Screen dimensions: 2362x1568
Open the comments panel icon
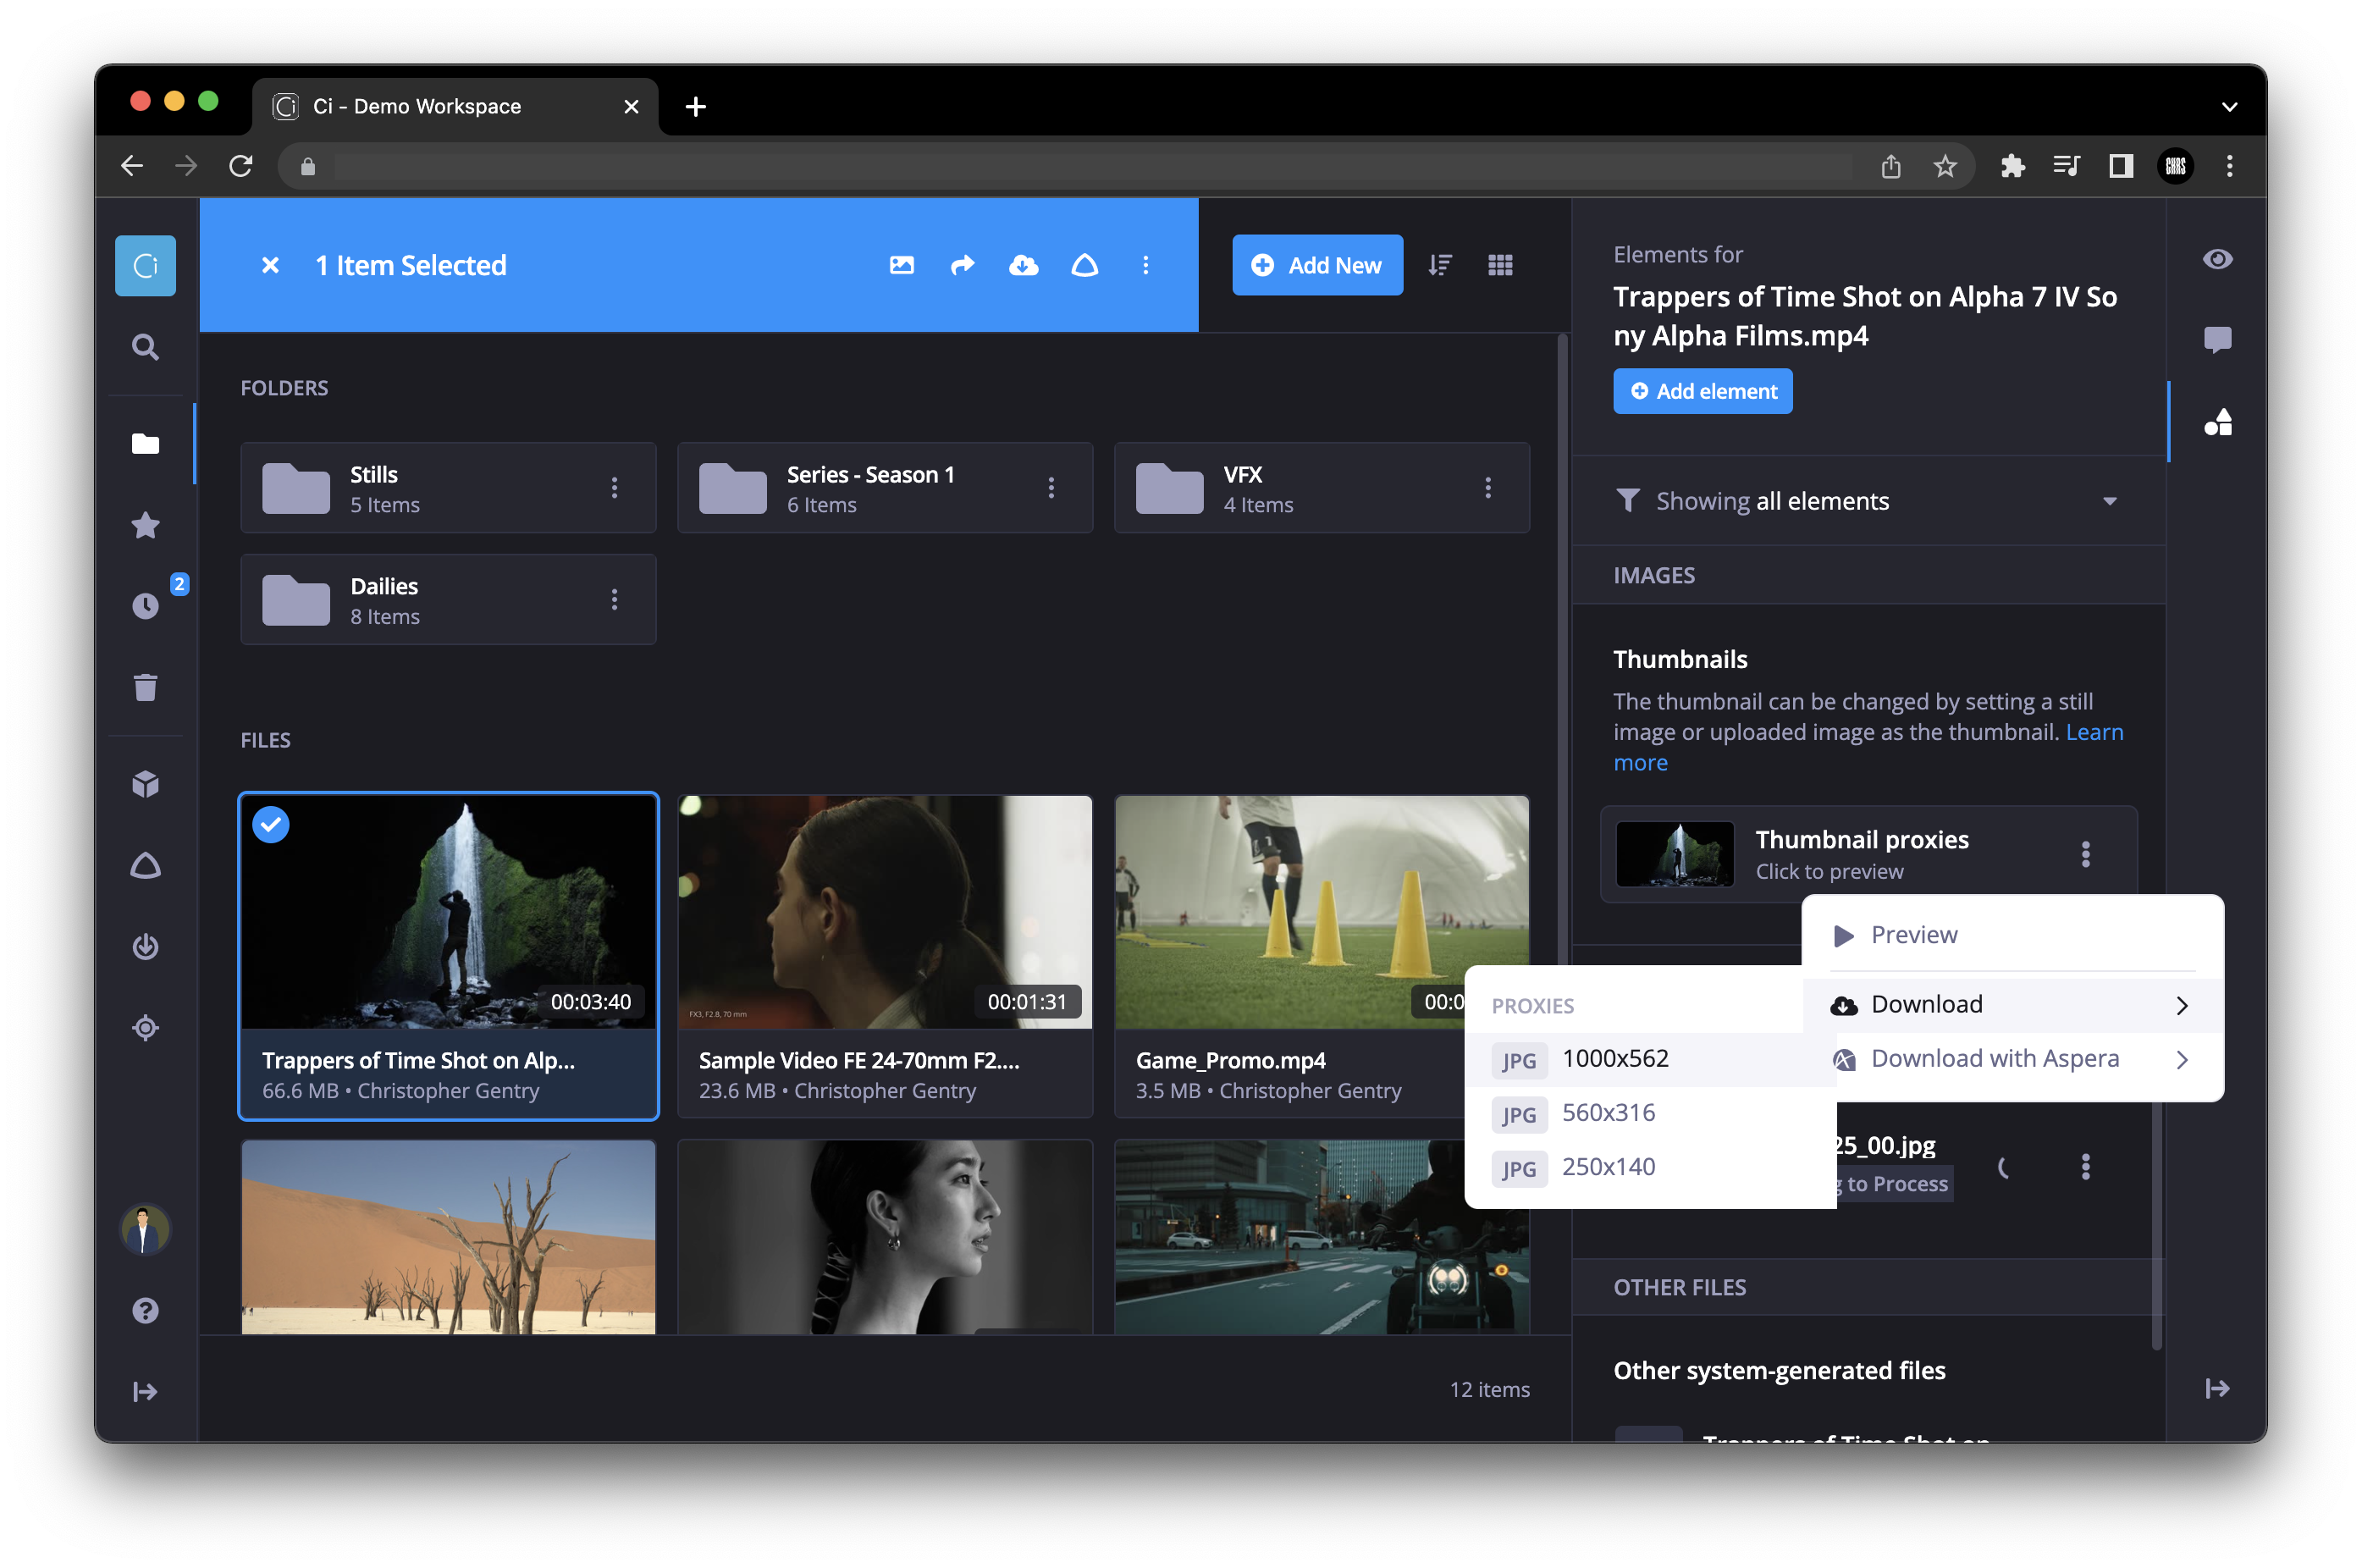click(2217, 340)
